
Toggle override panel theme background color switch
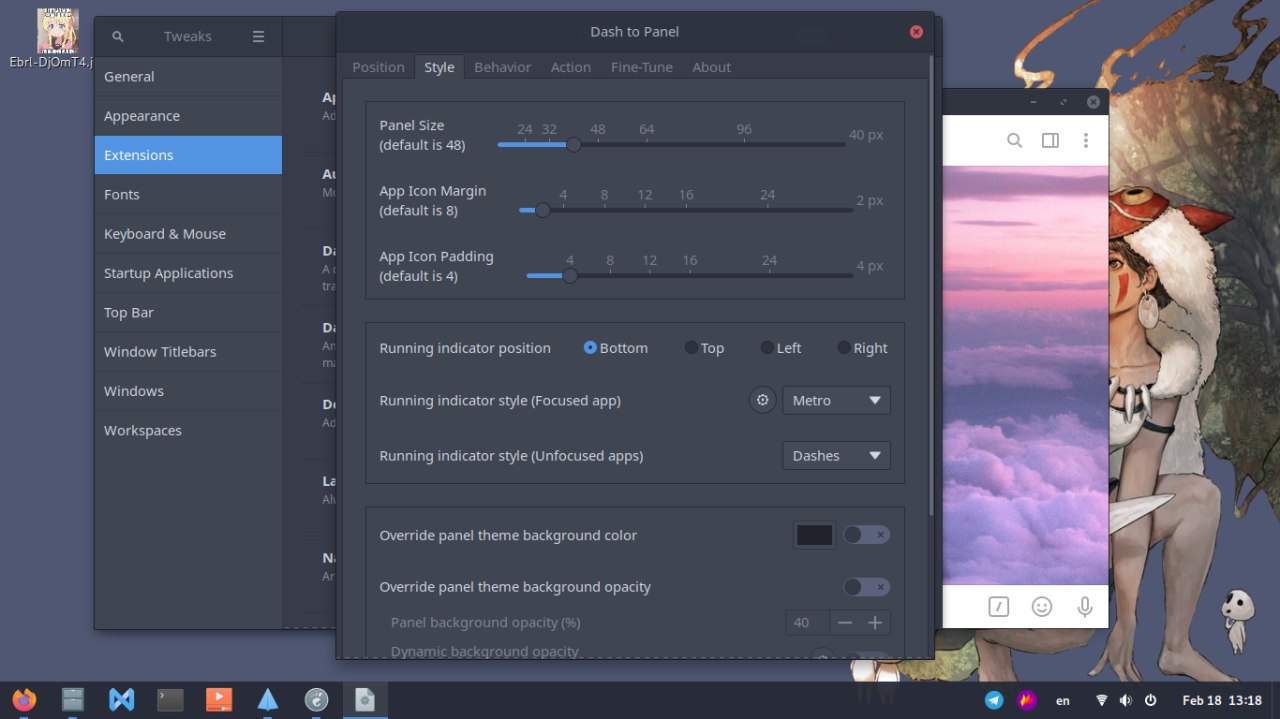[x=866, y=535]
